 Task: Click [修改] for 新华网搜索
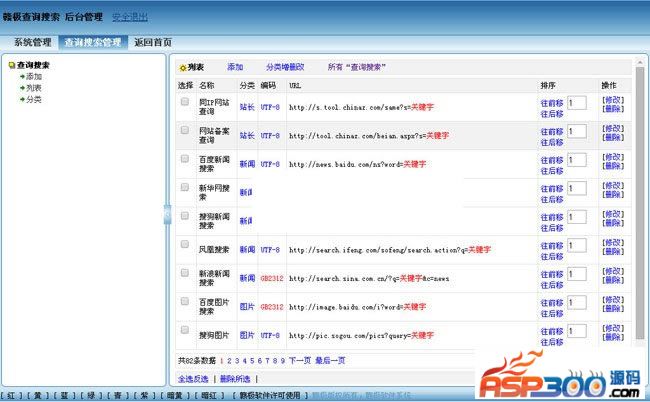[613, 186]
